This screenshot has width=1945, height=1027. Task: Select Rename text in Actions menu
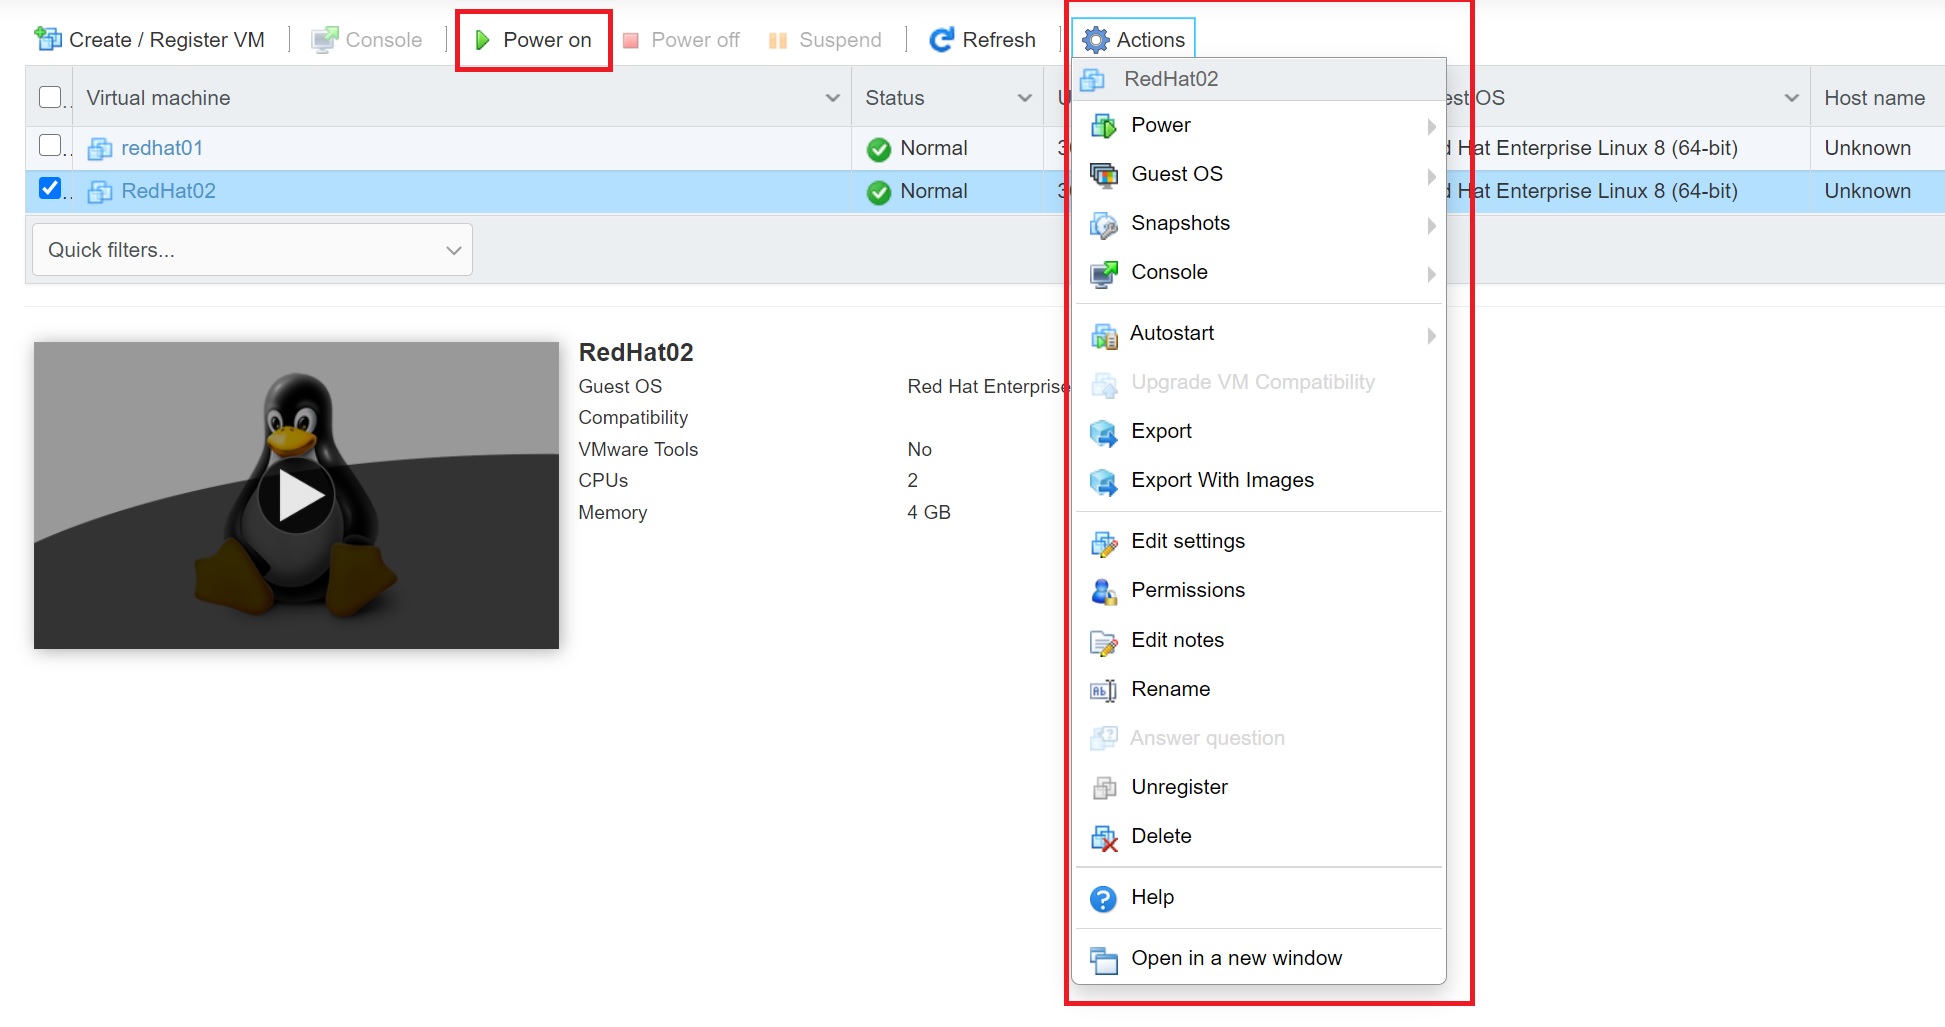click(x=1170, y=689)
